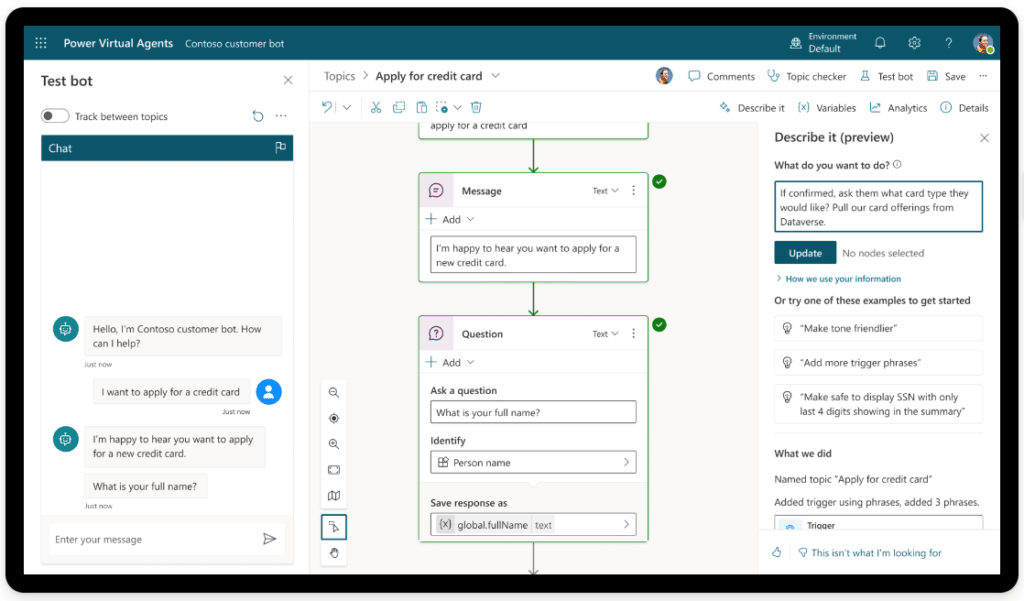This screenshot has height=601, width=1024.
Task: Open the undo history dropdown arrow
Action: (x=347, y=108)
